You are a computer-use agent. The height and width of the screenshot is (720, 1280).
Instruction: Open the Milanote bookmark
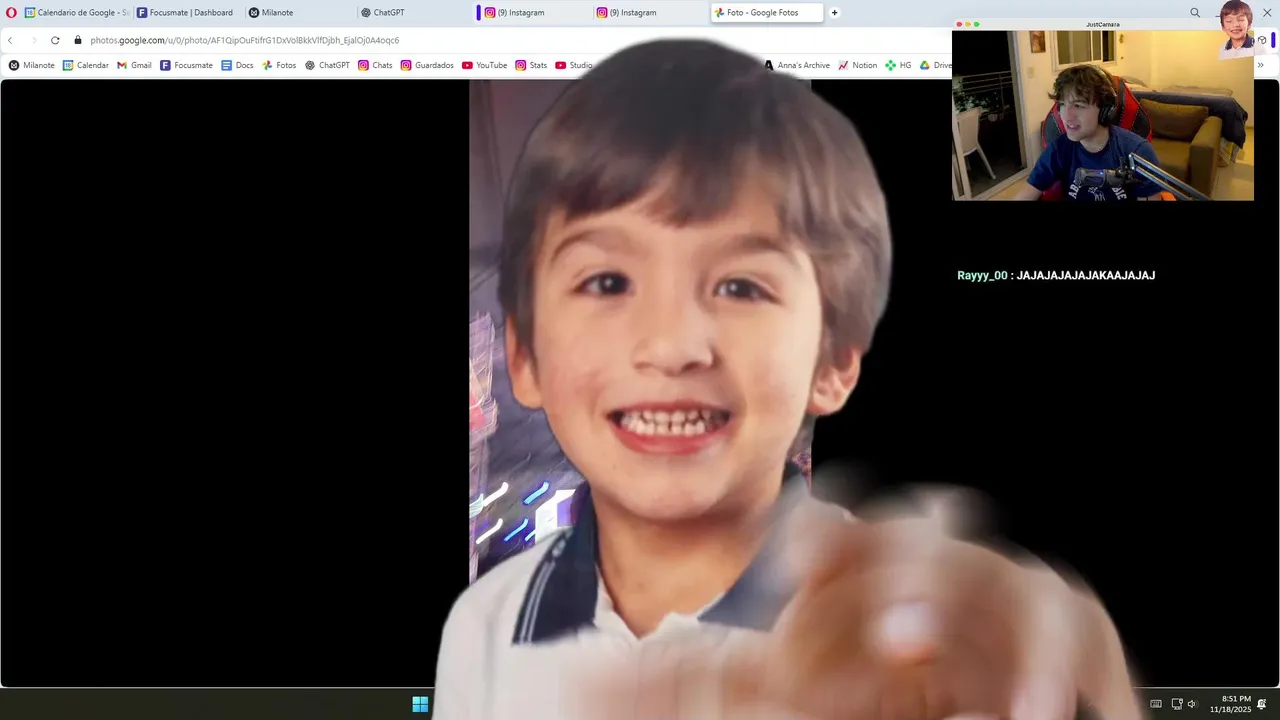tap(32, 65)
